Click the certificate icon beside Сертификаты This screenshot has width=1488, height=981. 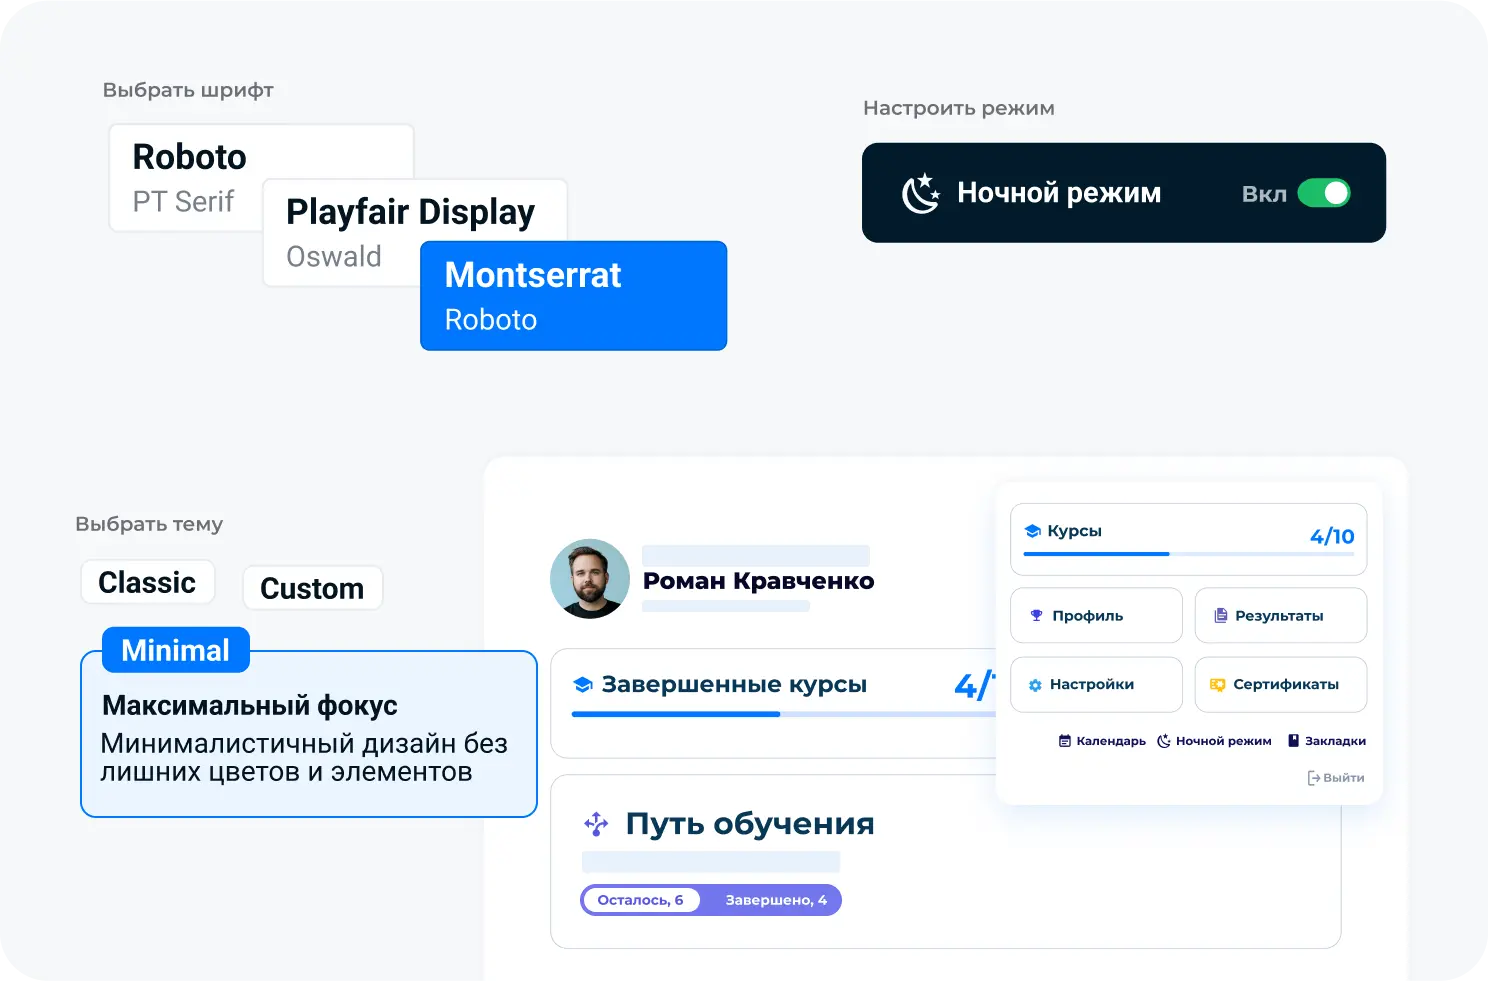pos(1217,685)
